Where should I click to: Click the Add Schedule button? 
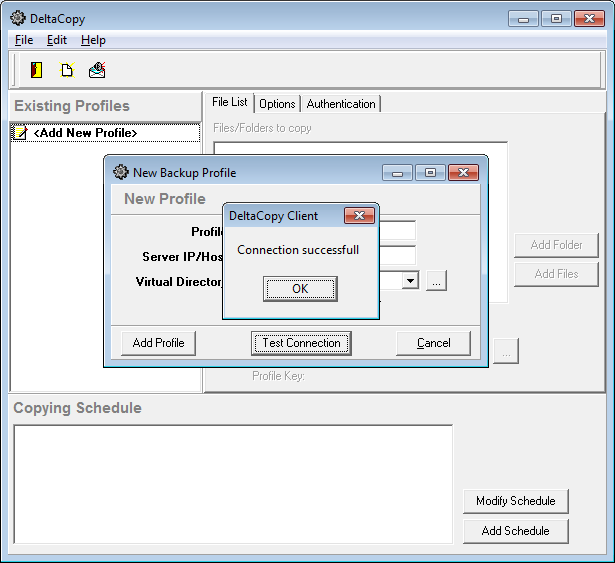515,531
